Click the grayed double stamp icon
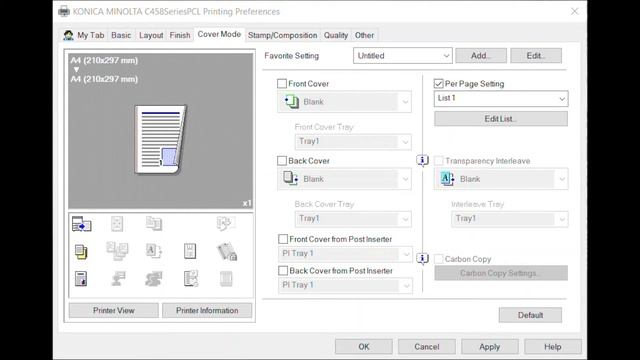The height and width of the screenshot is (360, 640). [x=153, y=279]
